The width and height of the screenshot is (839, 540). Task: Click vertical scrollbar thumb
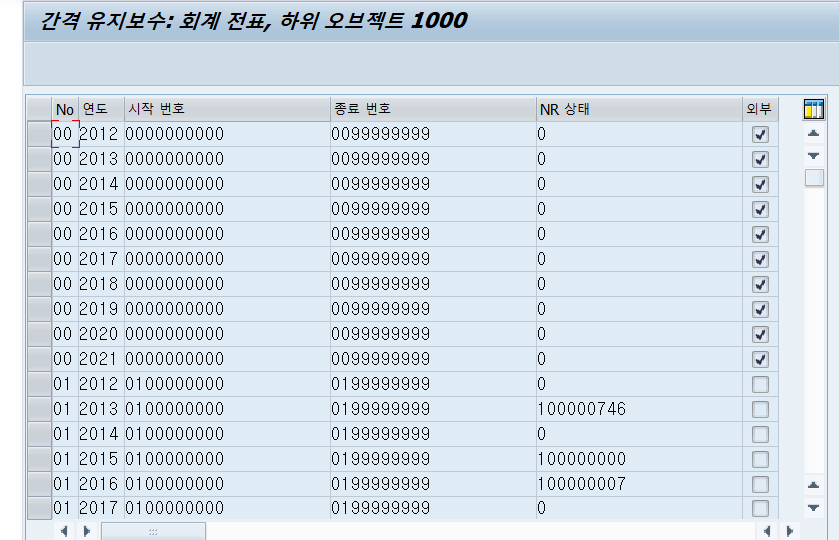click(814, 178)
